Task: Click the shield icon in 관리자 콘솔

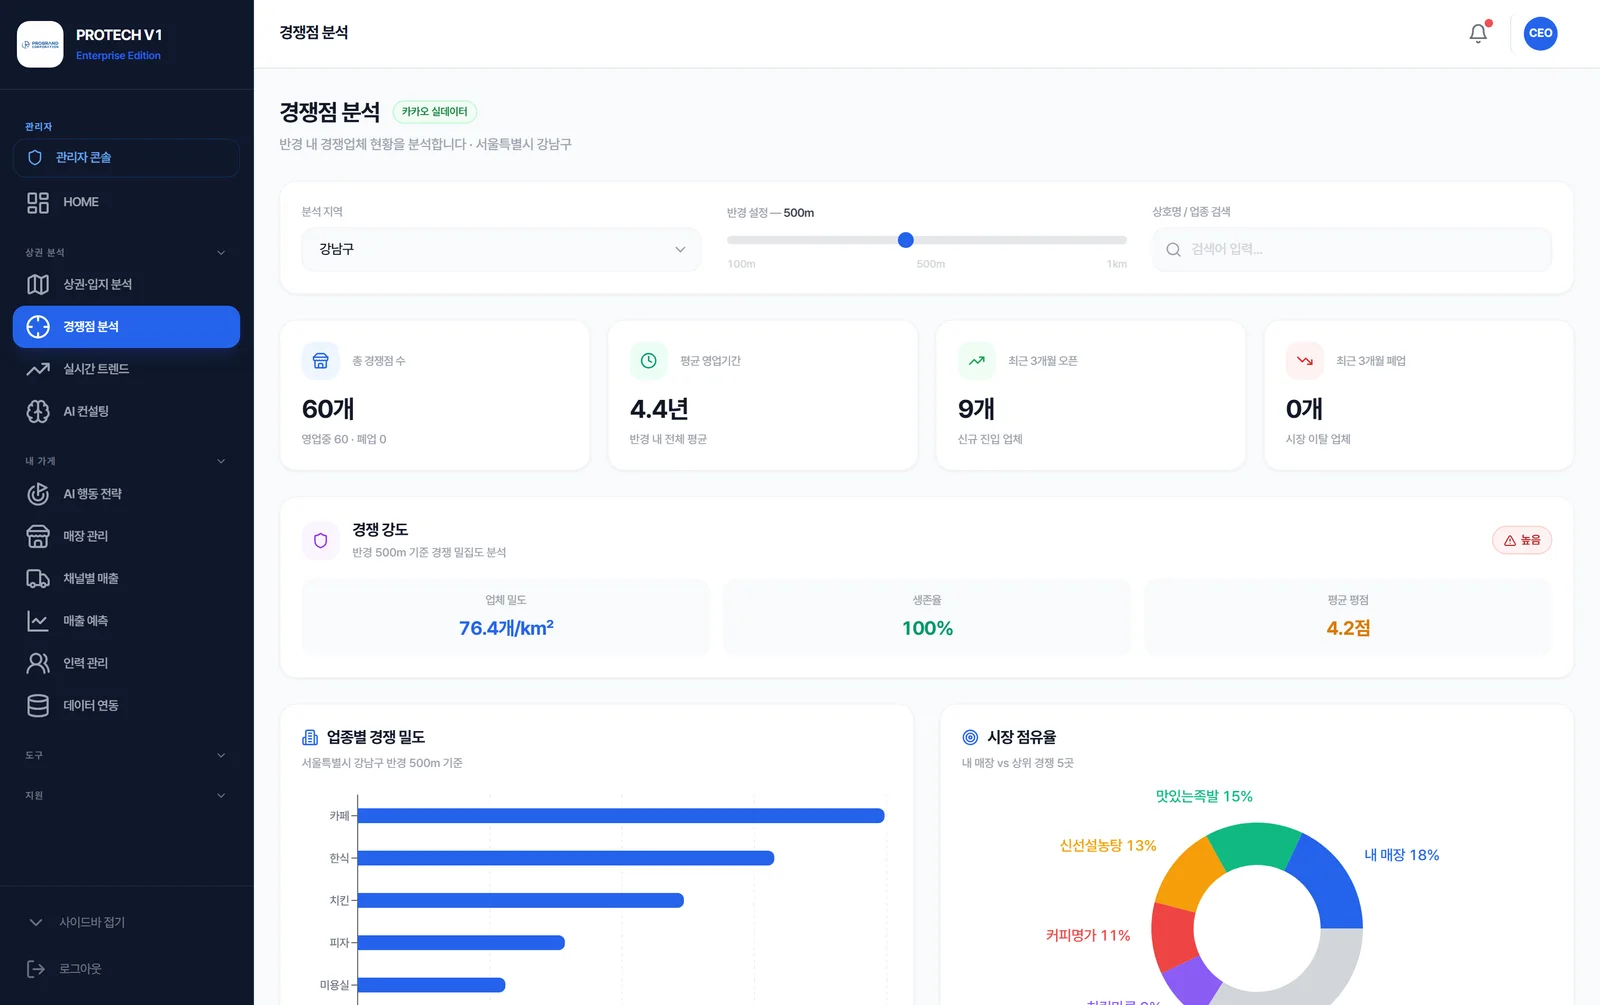Action: (x=35, y=158)
